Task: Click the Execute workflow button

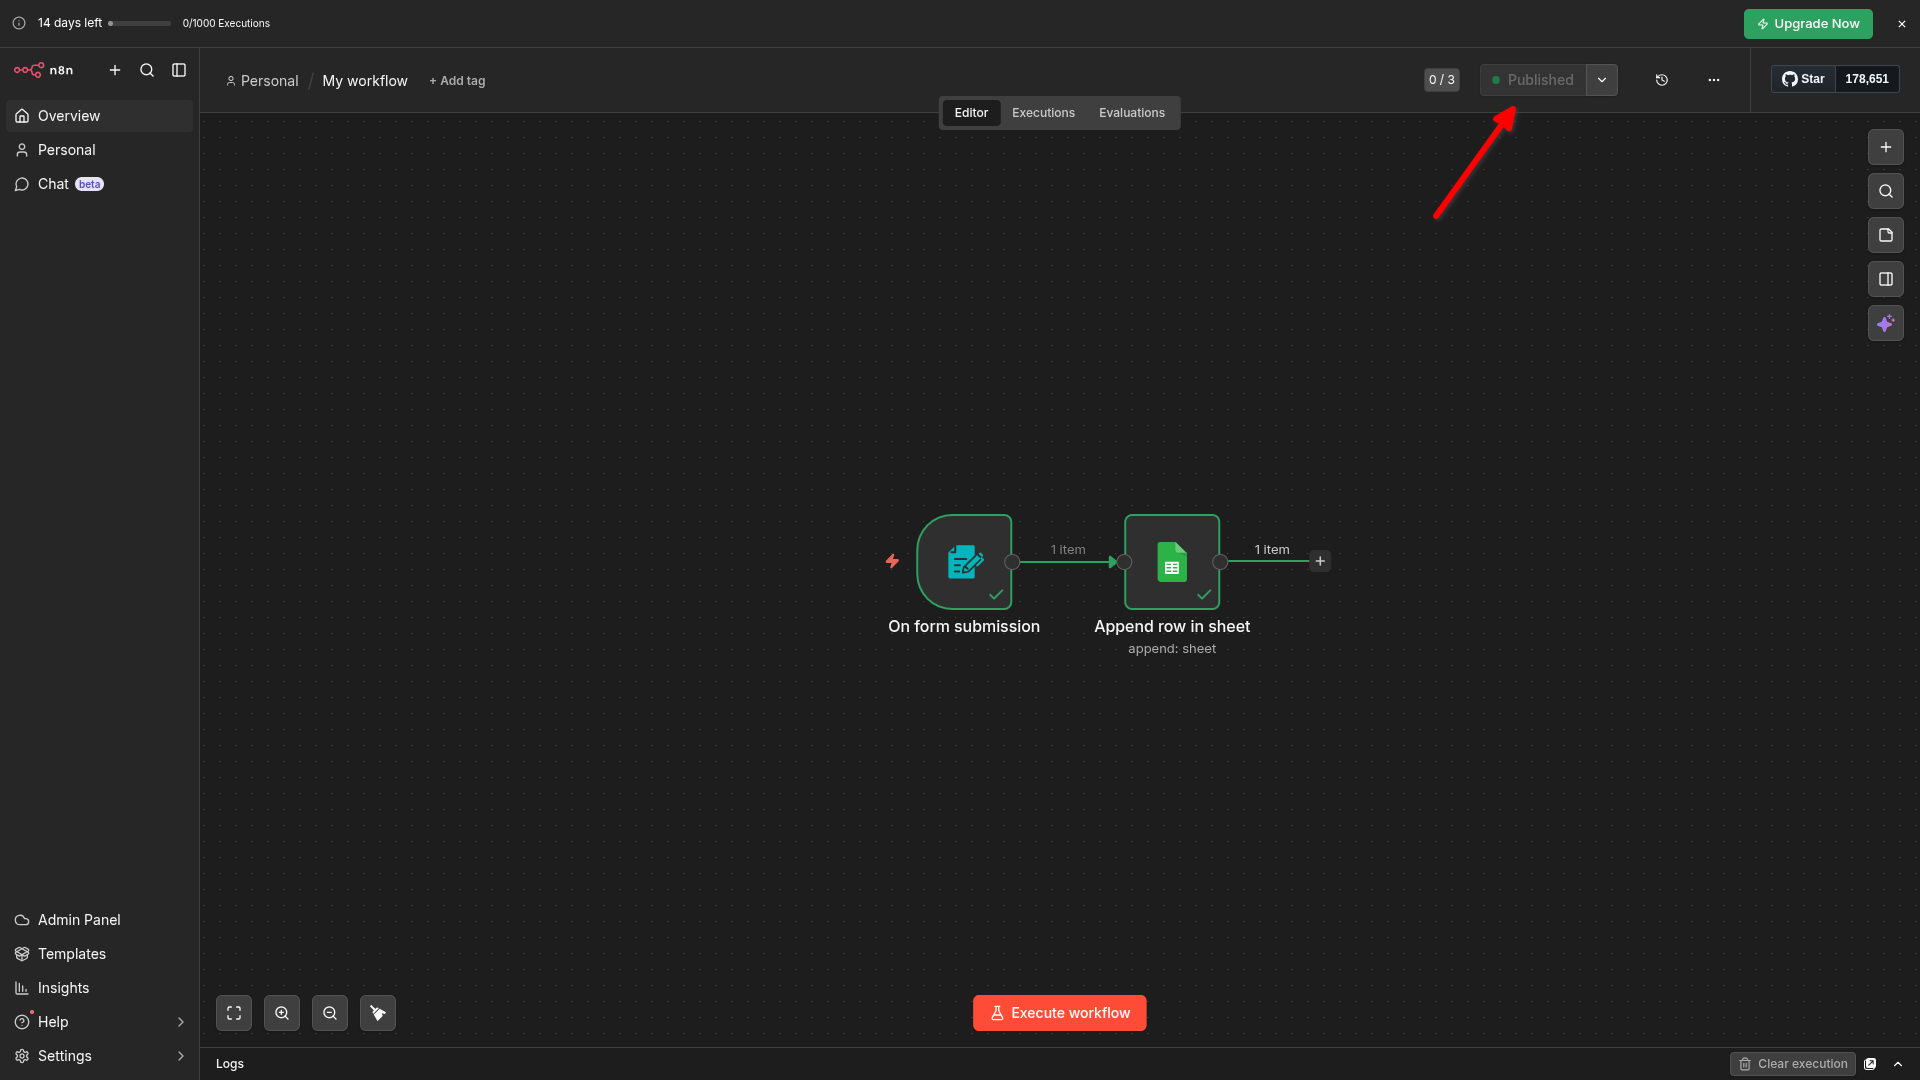Action: click(x=1059, y=1013)
